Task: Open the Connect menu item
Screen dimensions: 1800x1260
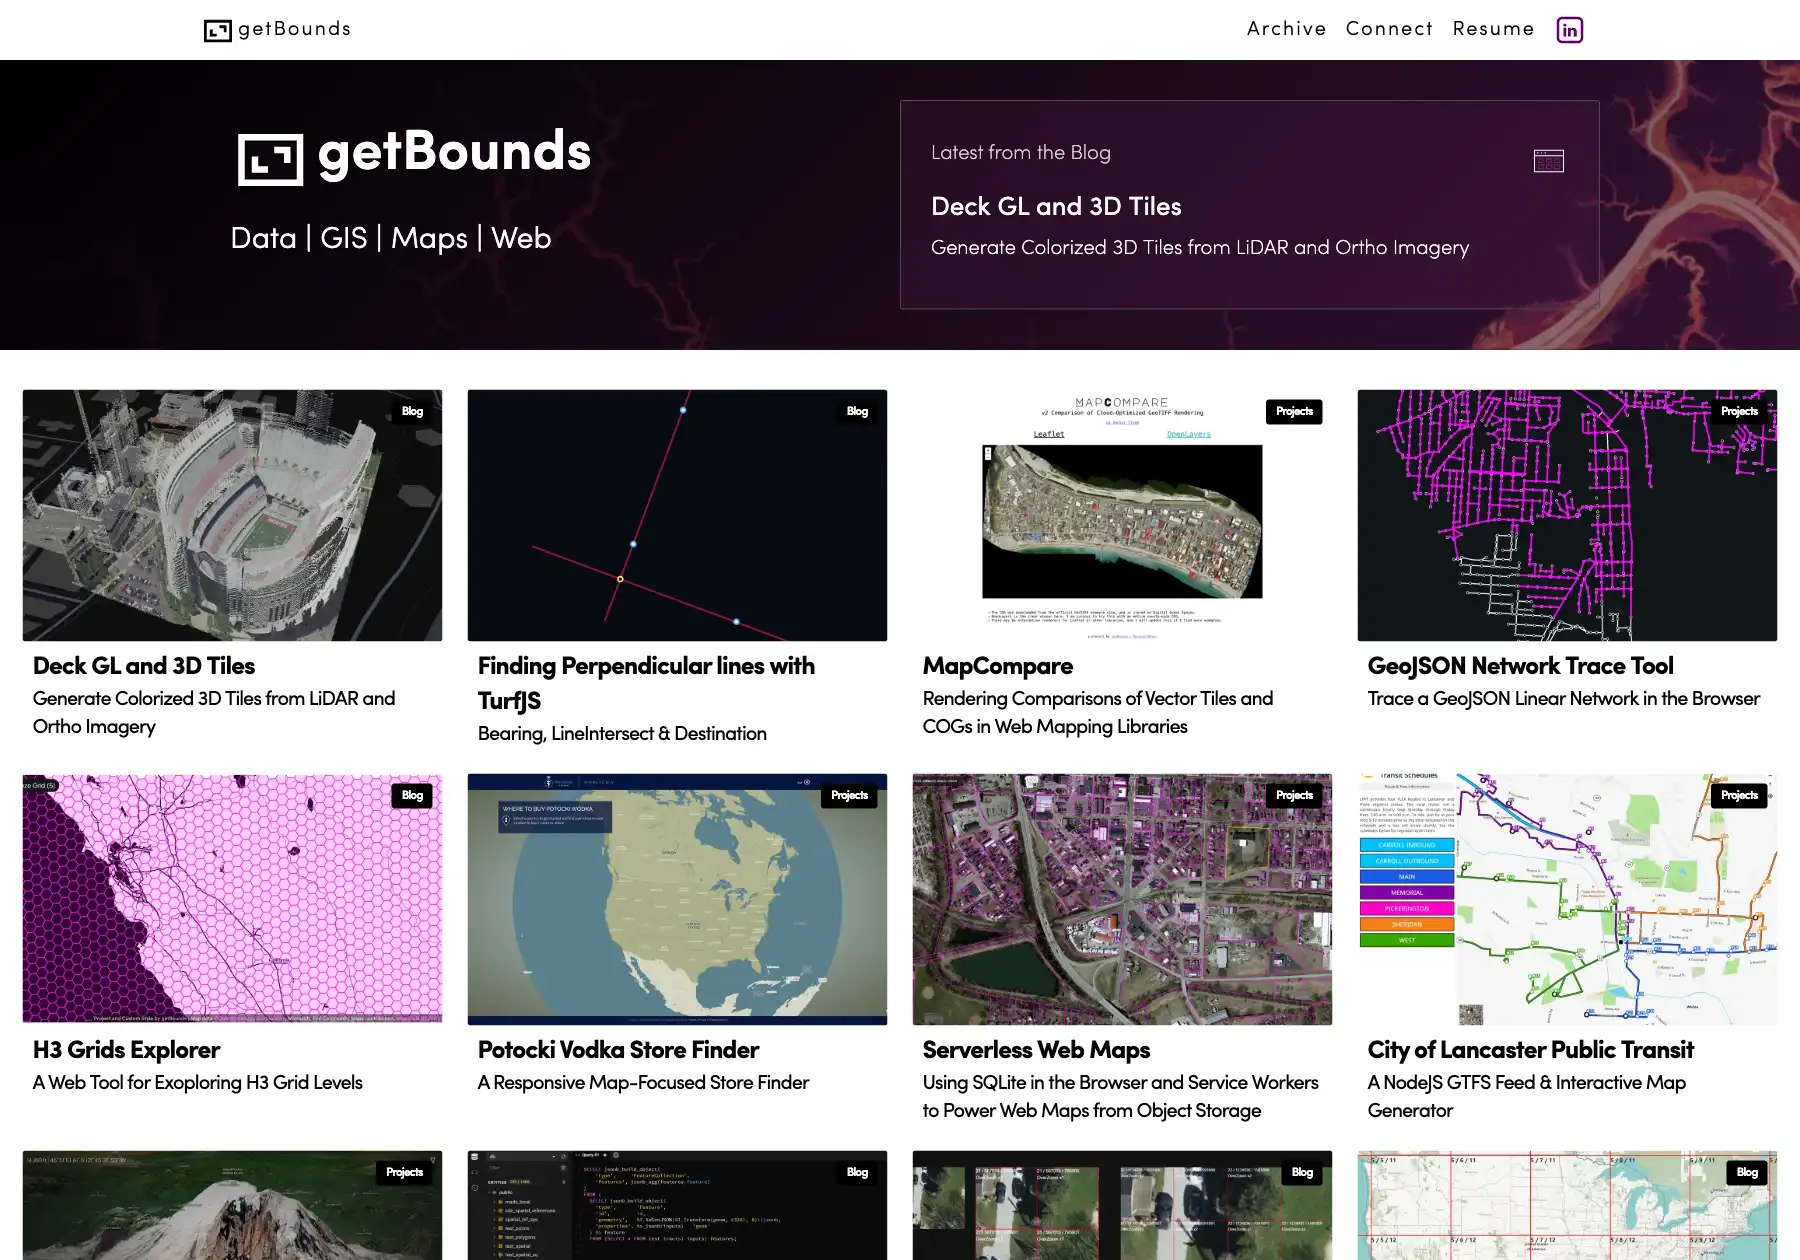Action: point(1389,29)
